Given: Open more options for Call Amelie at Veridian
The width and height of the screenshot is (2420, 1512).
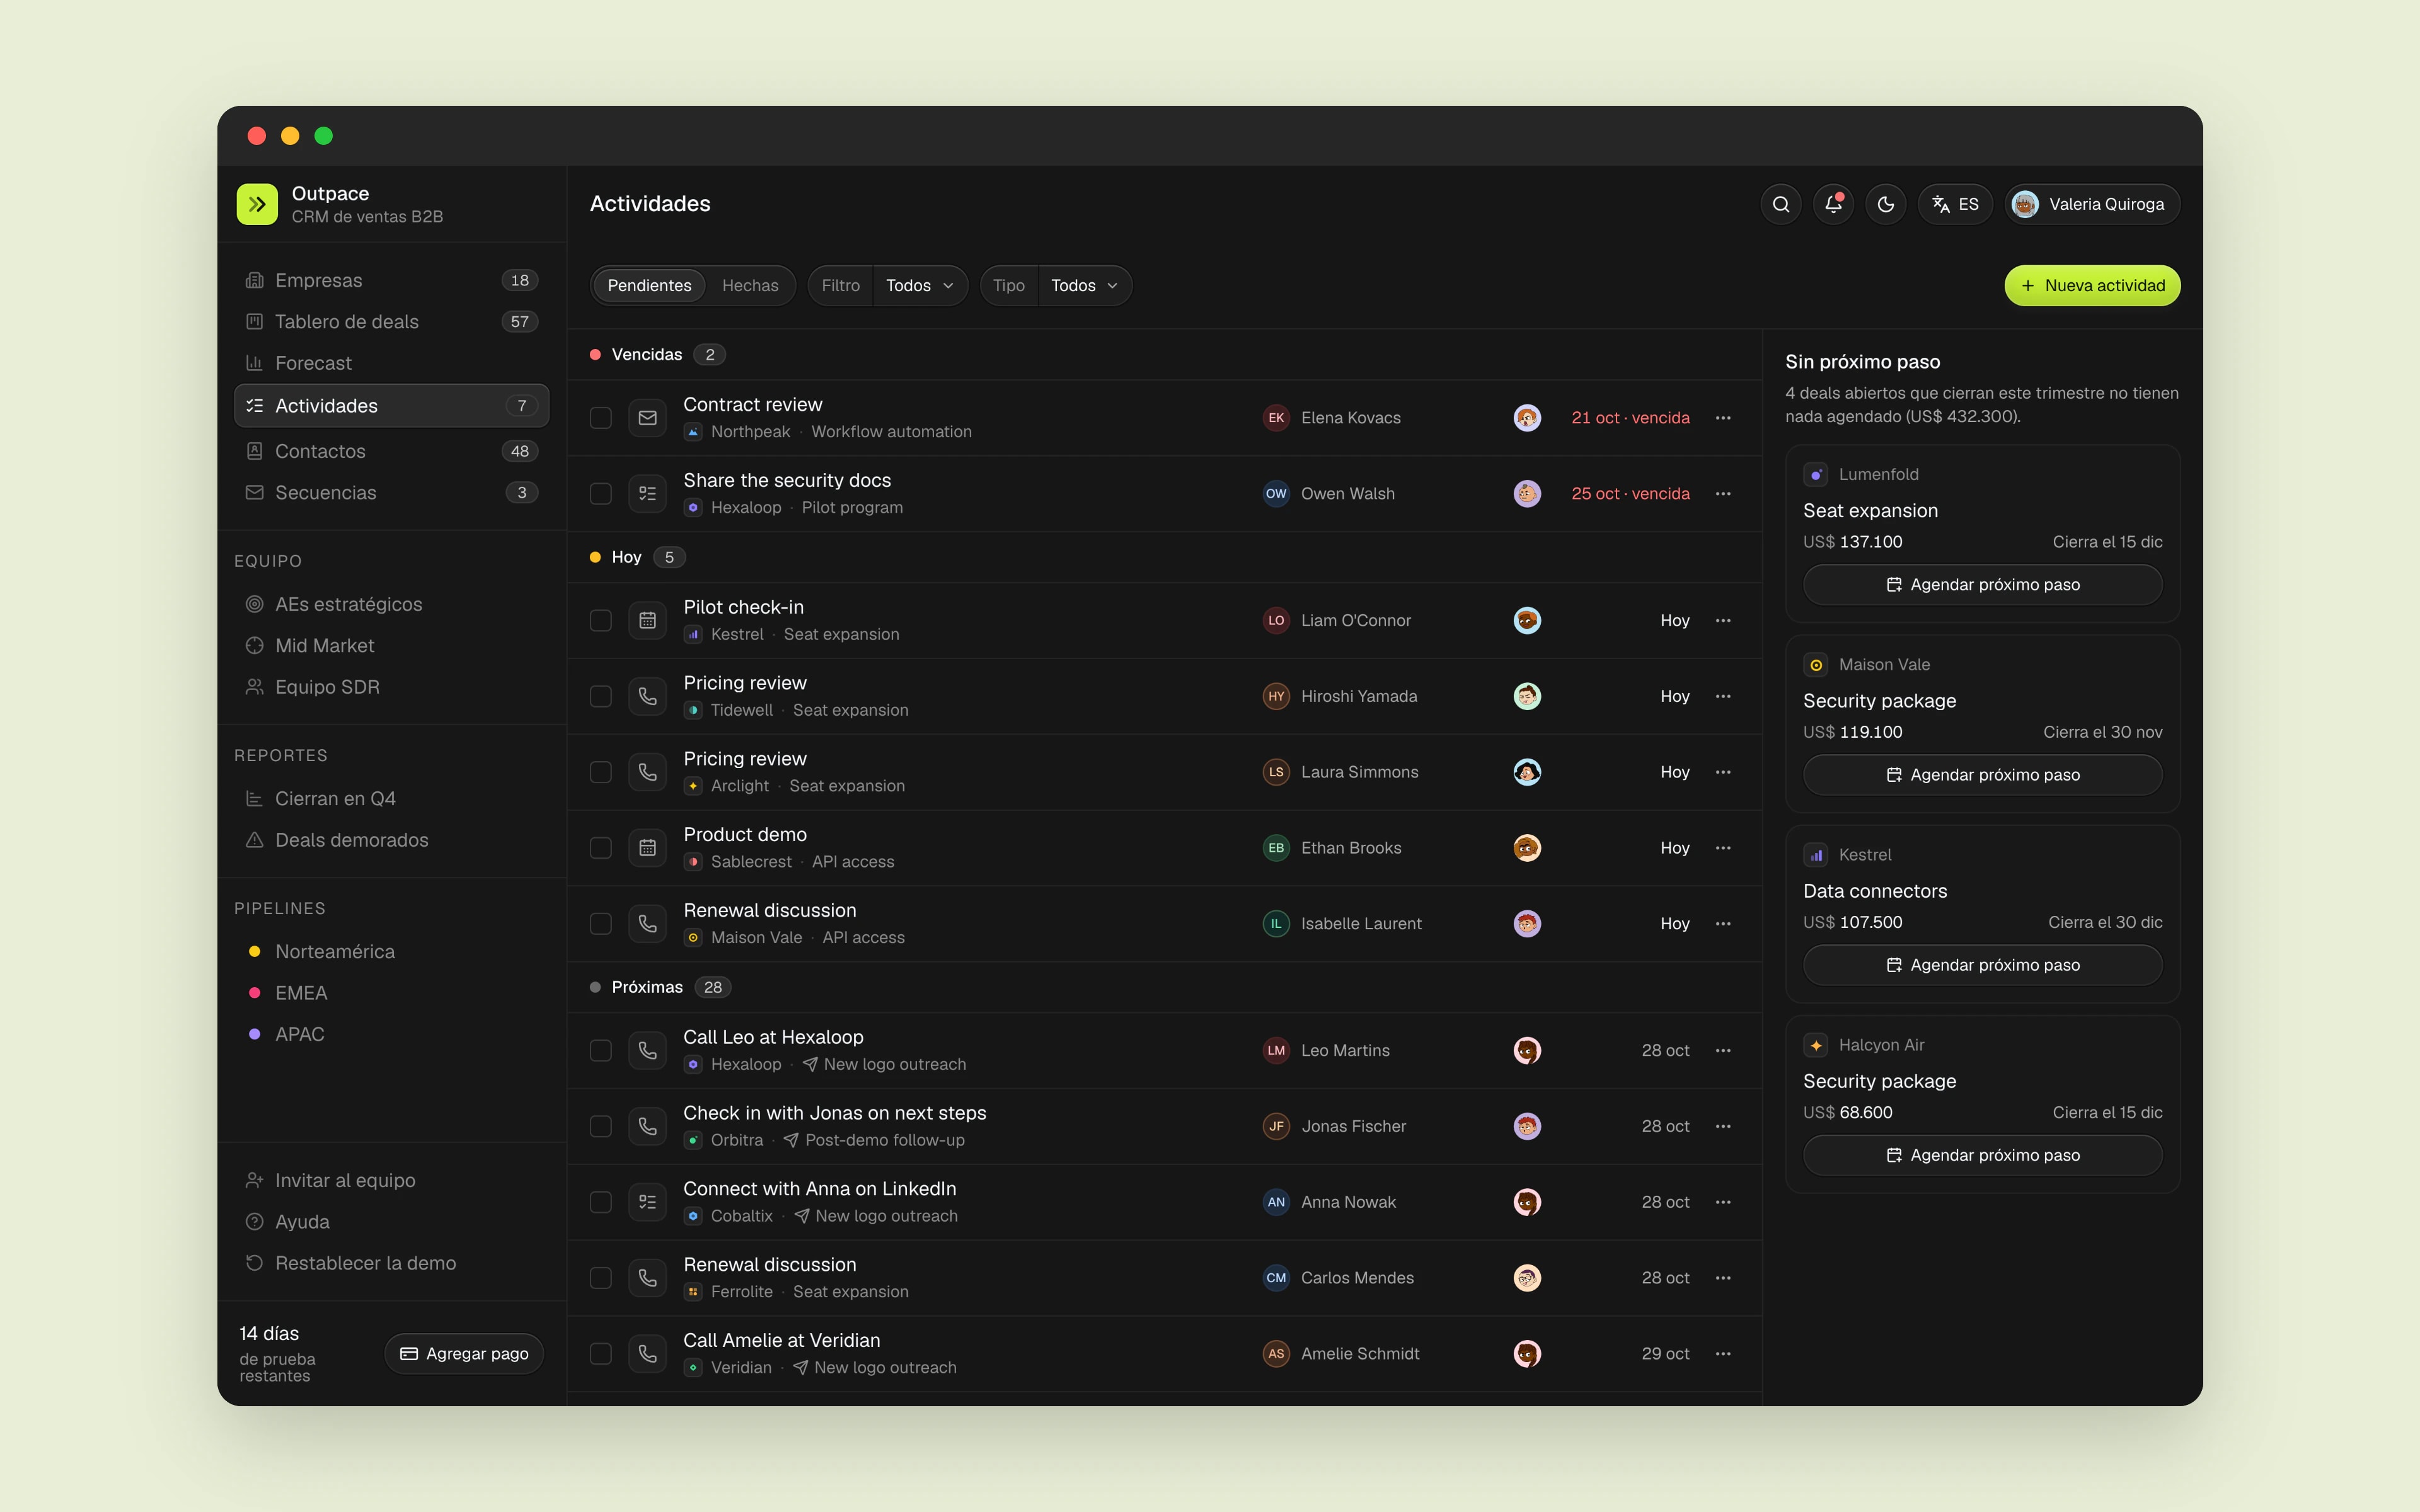Looking at the screenshot, I should (1722, 1354).
